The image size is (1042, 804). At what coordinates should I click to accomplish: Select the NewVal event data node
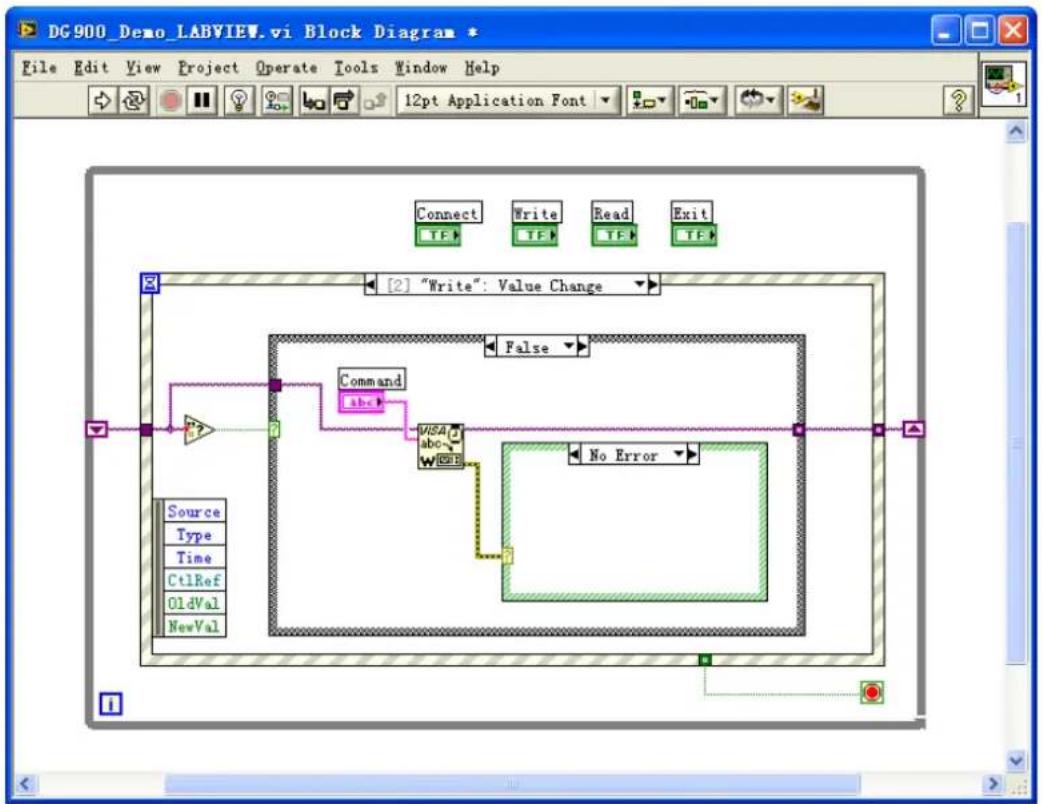click(193, 626)
